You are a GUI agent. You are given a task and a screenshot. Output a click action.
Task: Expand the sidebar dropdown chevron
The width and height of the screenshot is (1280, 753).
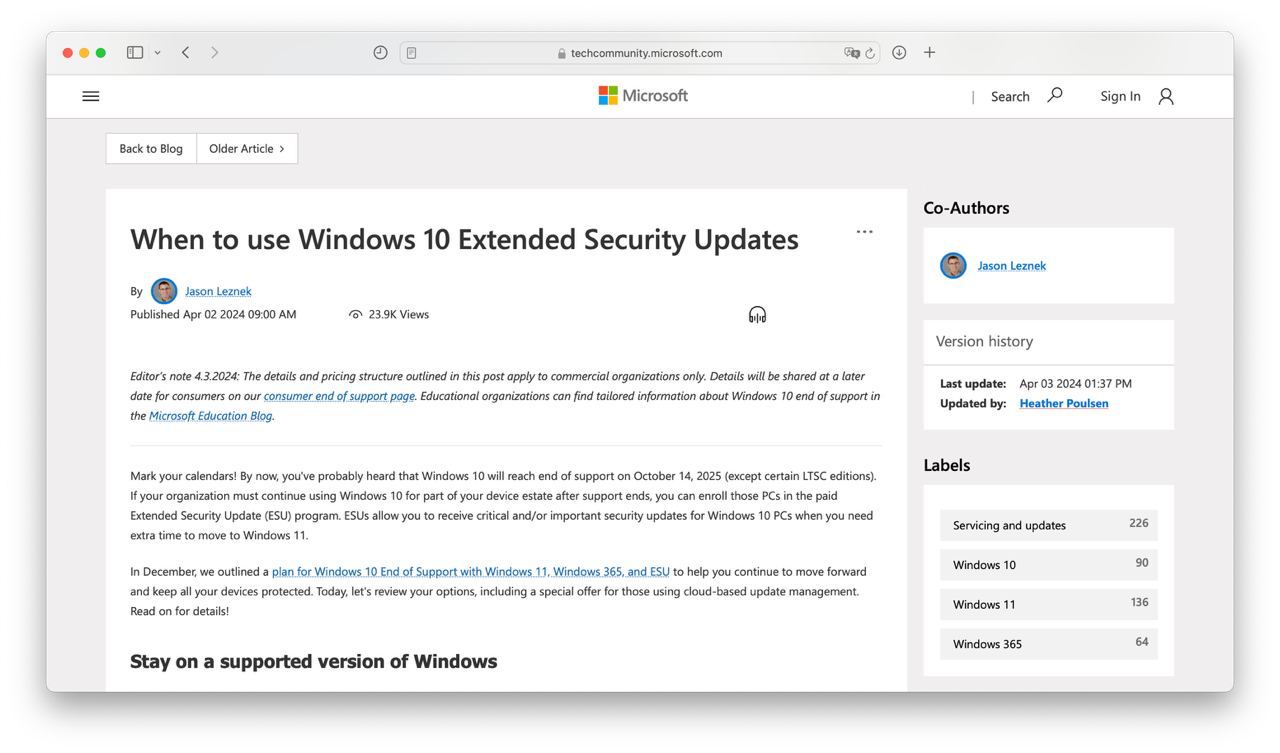pos(157,53)
